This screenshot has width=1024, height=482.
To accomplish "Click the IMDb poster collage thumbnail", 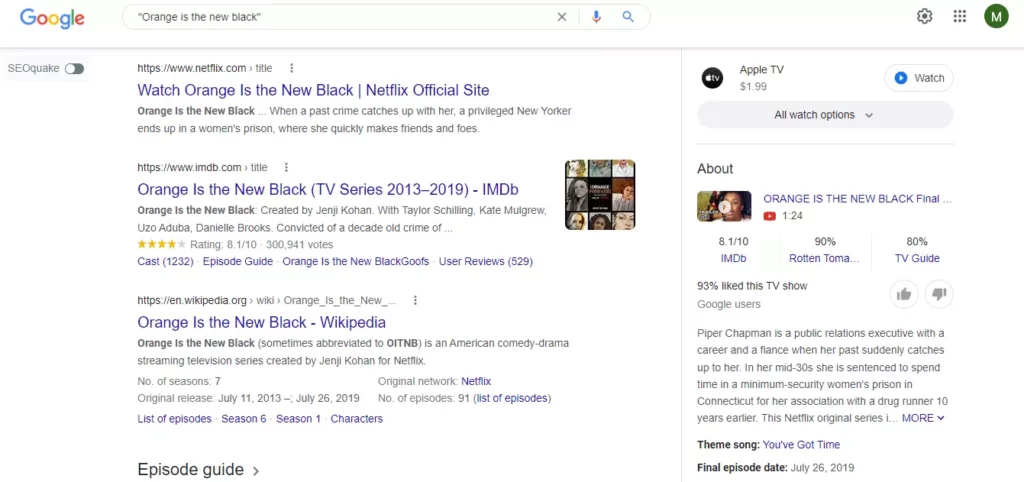I will click(600, 195).
